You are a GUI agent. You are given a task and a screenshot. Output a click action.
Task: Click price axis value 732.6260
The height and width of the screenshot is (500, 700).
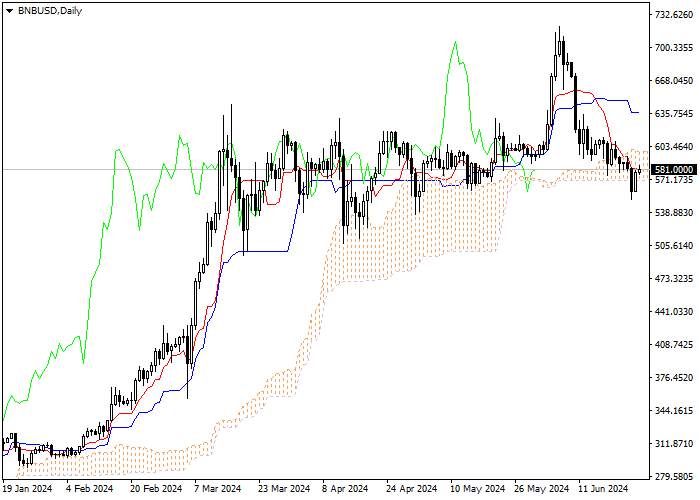click(674, 15)
